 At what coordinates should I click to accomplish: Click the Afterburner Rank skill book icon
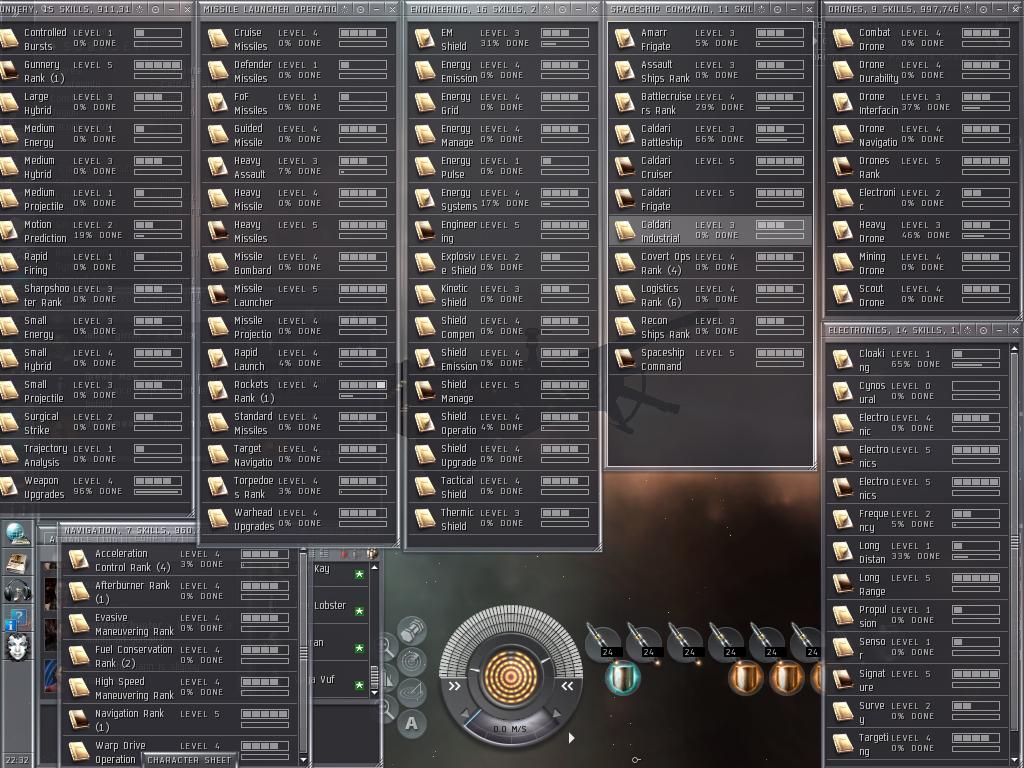(x=78, y=592)
